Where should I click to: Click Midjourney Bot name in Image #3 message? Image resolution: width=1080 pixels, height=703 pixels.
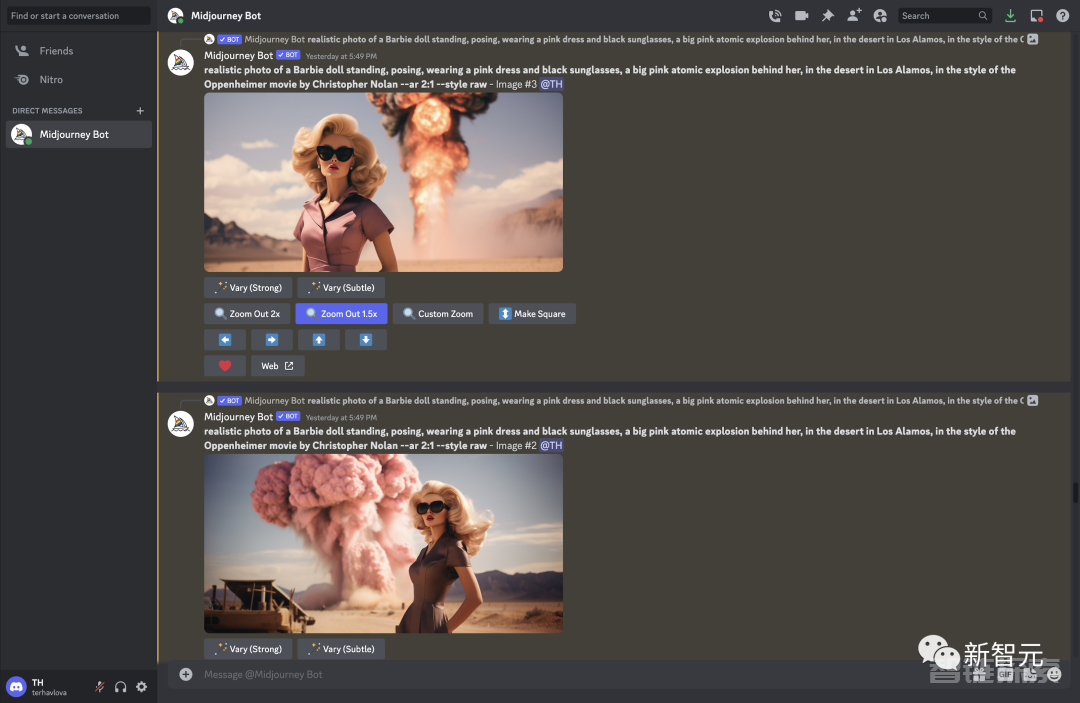click(x=238, y=56)
